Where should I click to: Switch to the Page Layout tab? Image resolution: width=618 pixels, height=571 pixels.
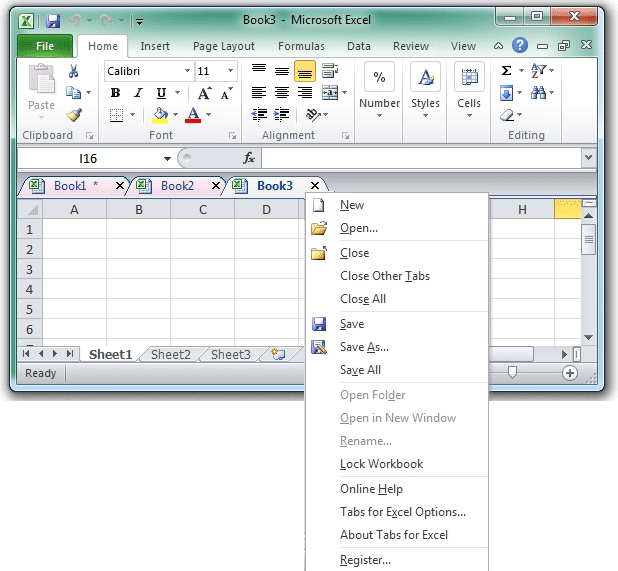click(x=223, y=46)
